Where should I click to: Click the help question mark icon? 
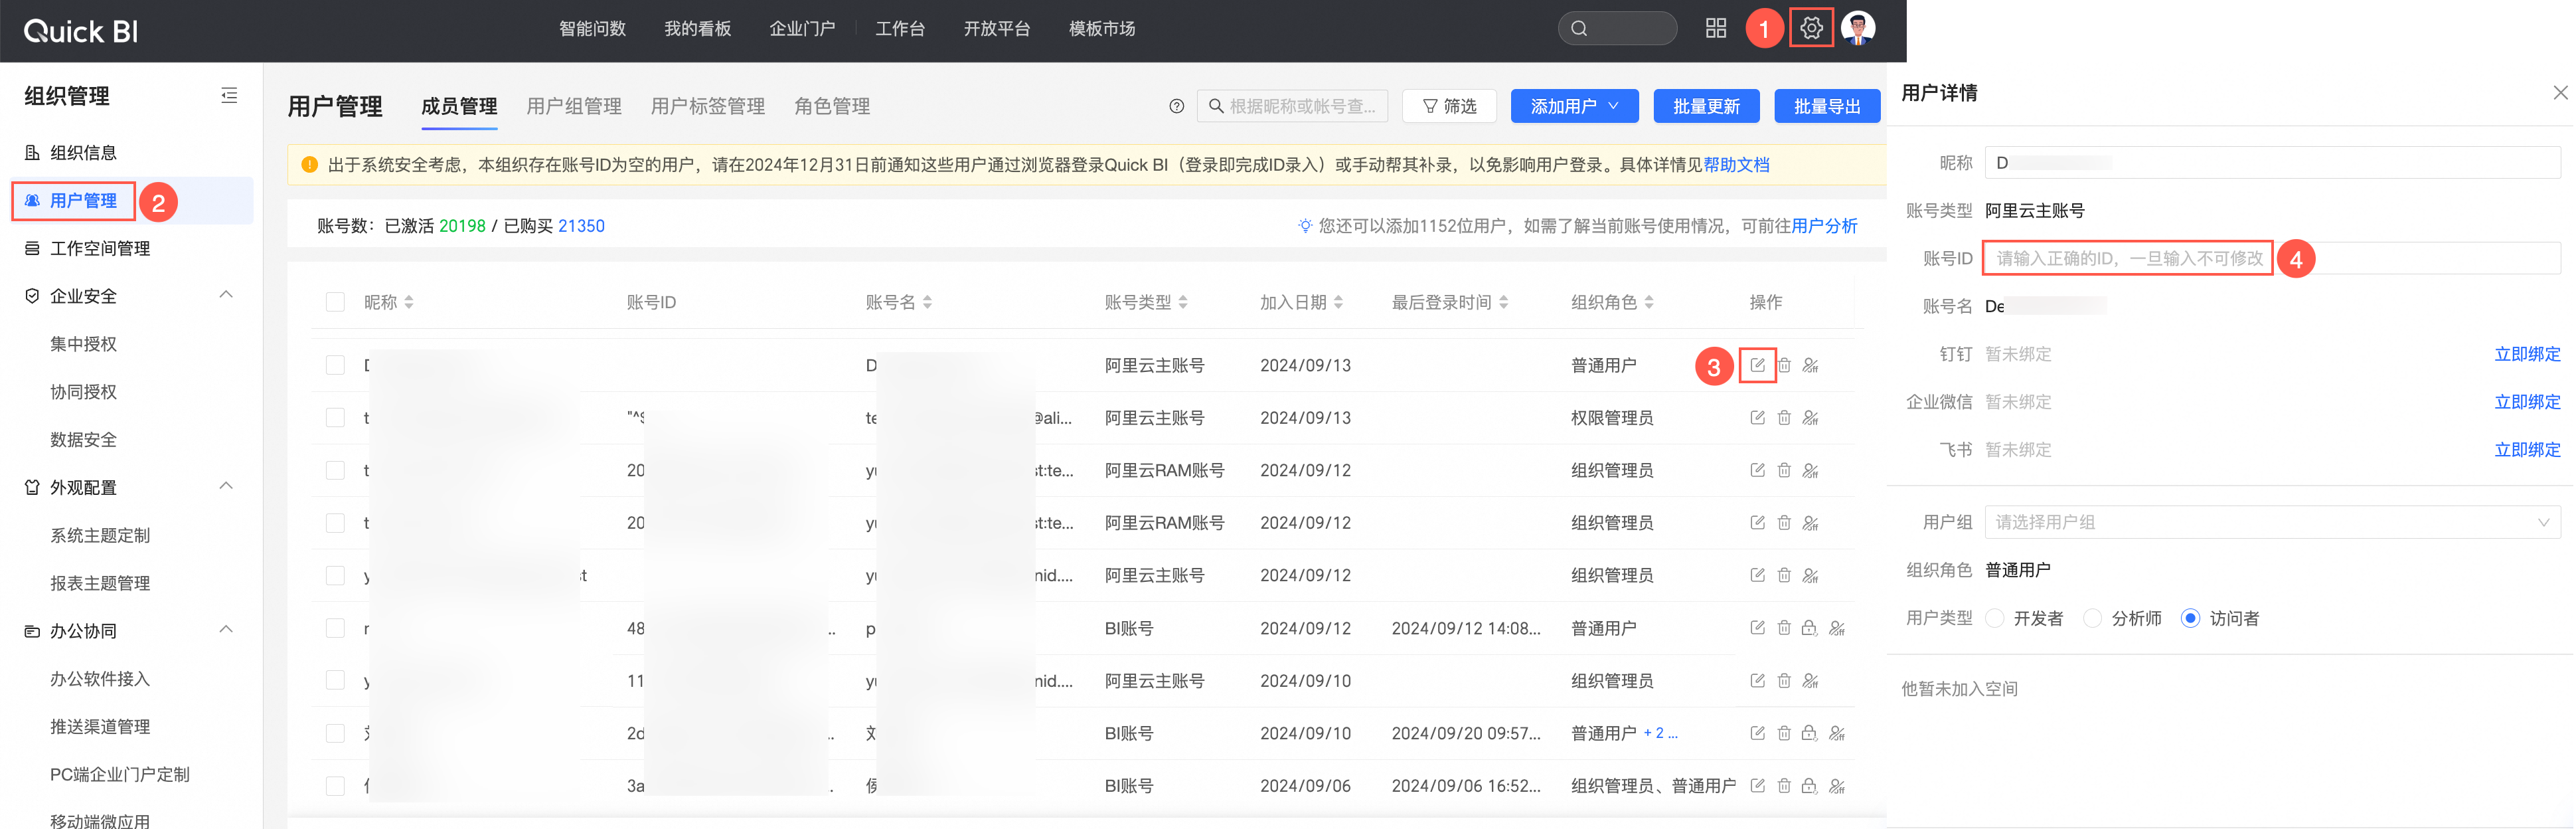tap(1176, 106)
